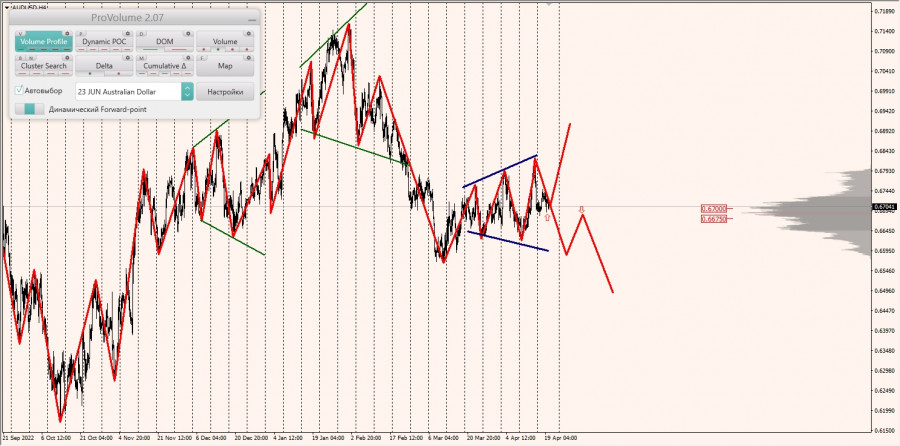The image size is (900, 446).
Task: Enable the Volume indicator
Action: point(225,41)
